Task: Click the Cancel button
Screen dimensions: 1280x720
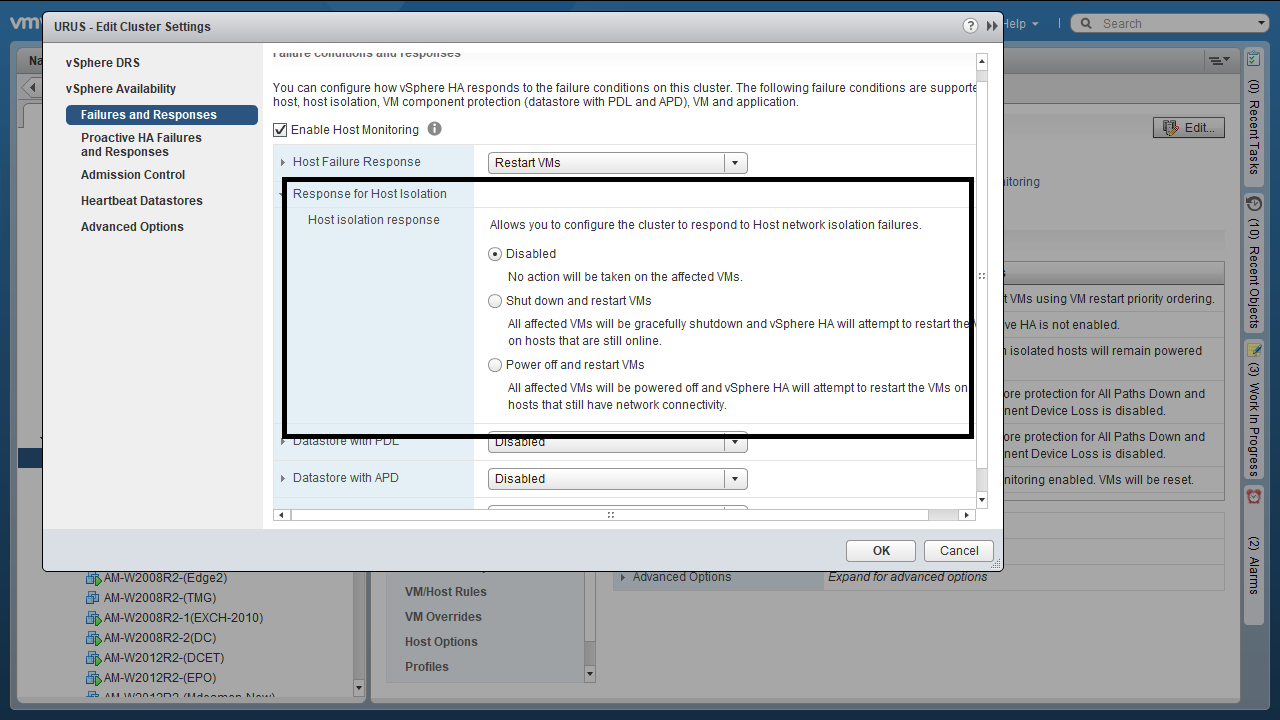Action: (x=958, y=551)
